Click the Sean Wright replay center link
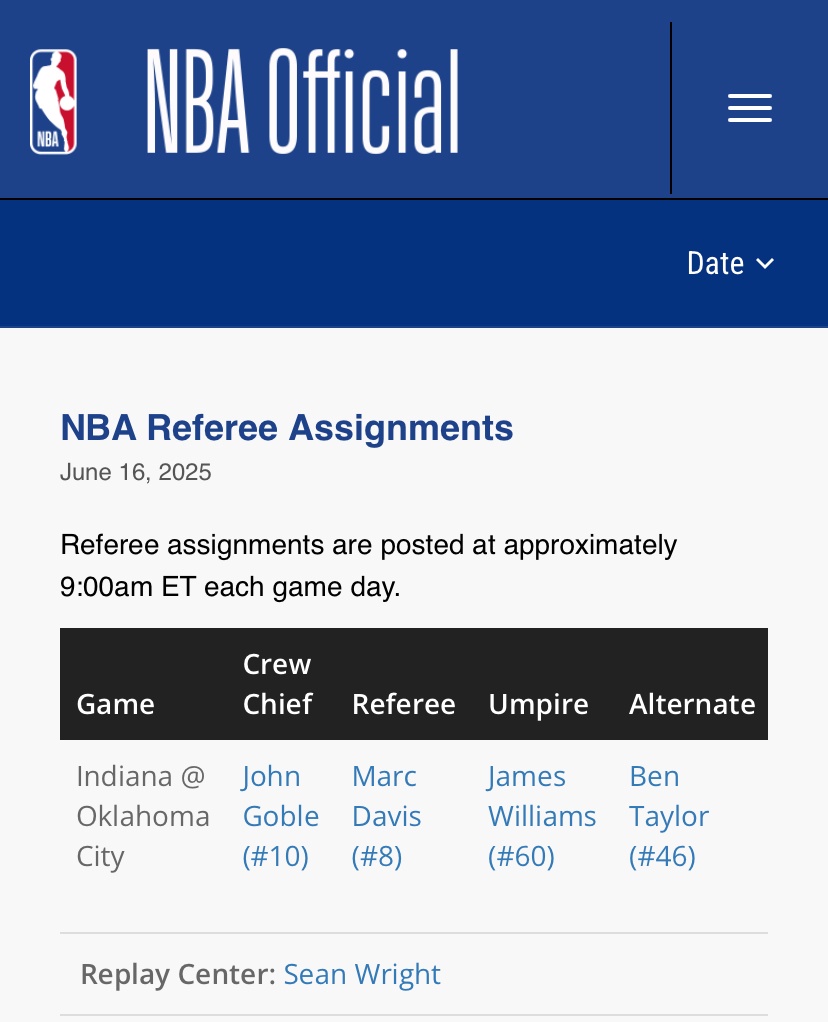Viewport: 828px width, 1022px height. tap(362, 974)
